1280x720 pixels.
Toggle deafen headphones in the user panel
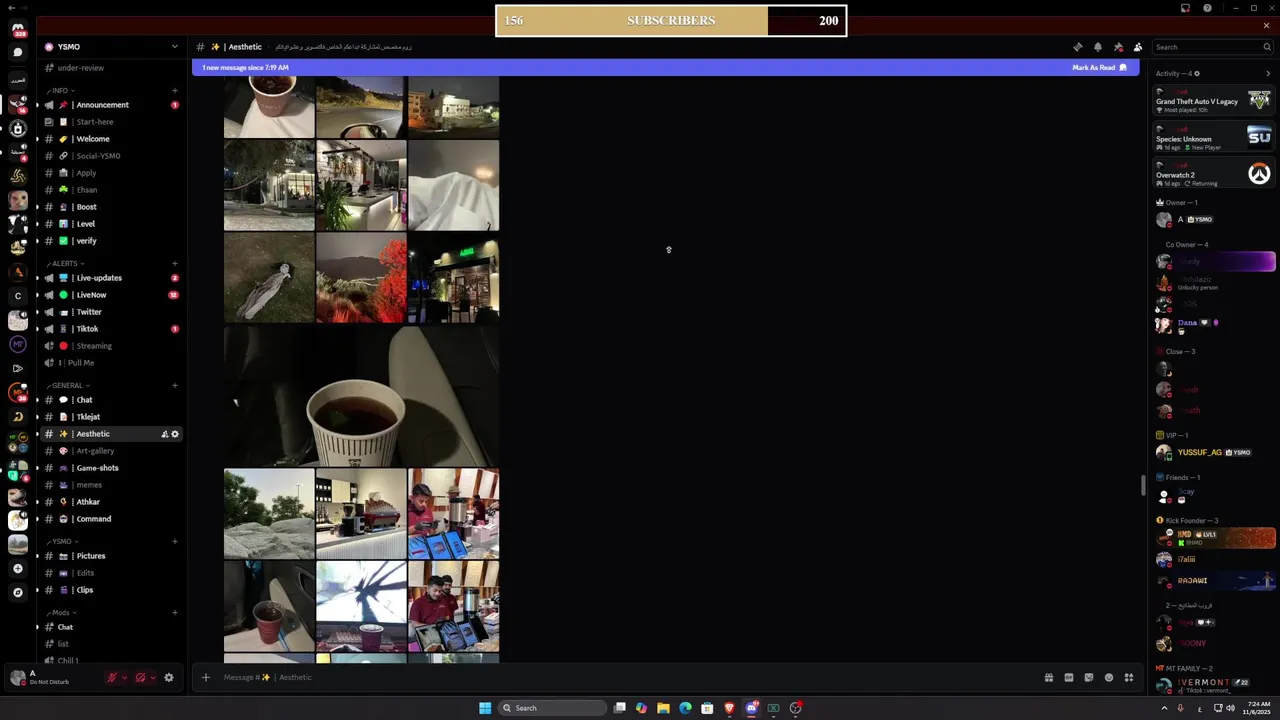[140, 677]
